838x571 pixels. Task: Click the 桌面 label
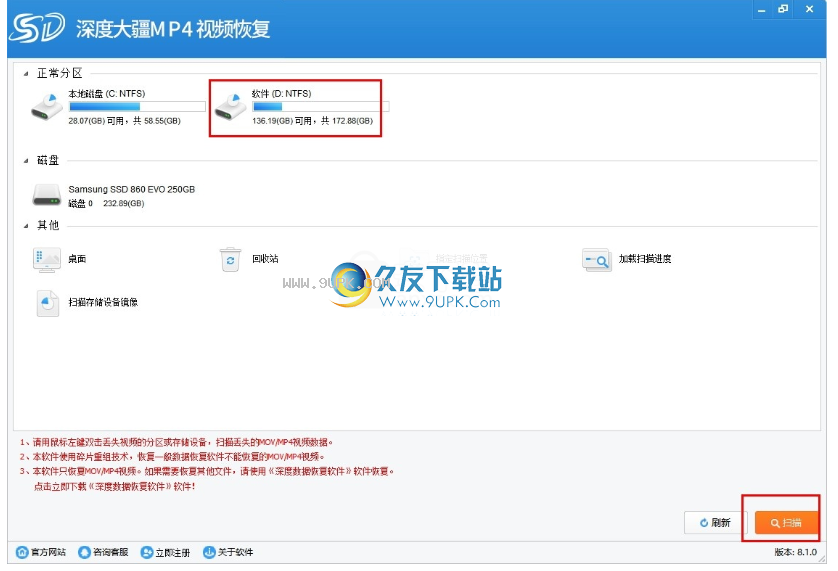click(77, 259)
